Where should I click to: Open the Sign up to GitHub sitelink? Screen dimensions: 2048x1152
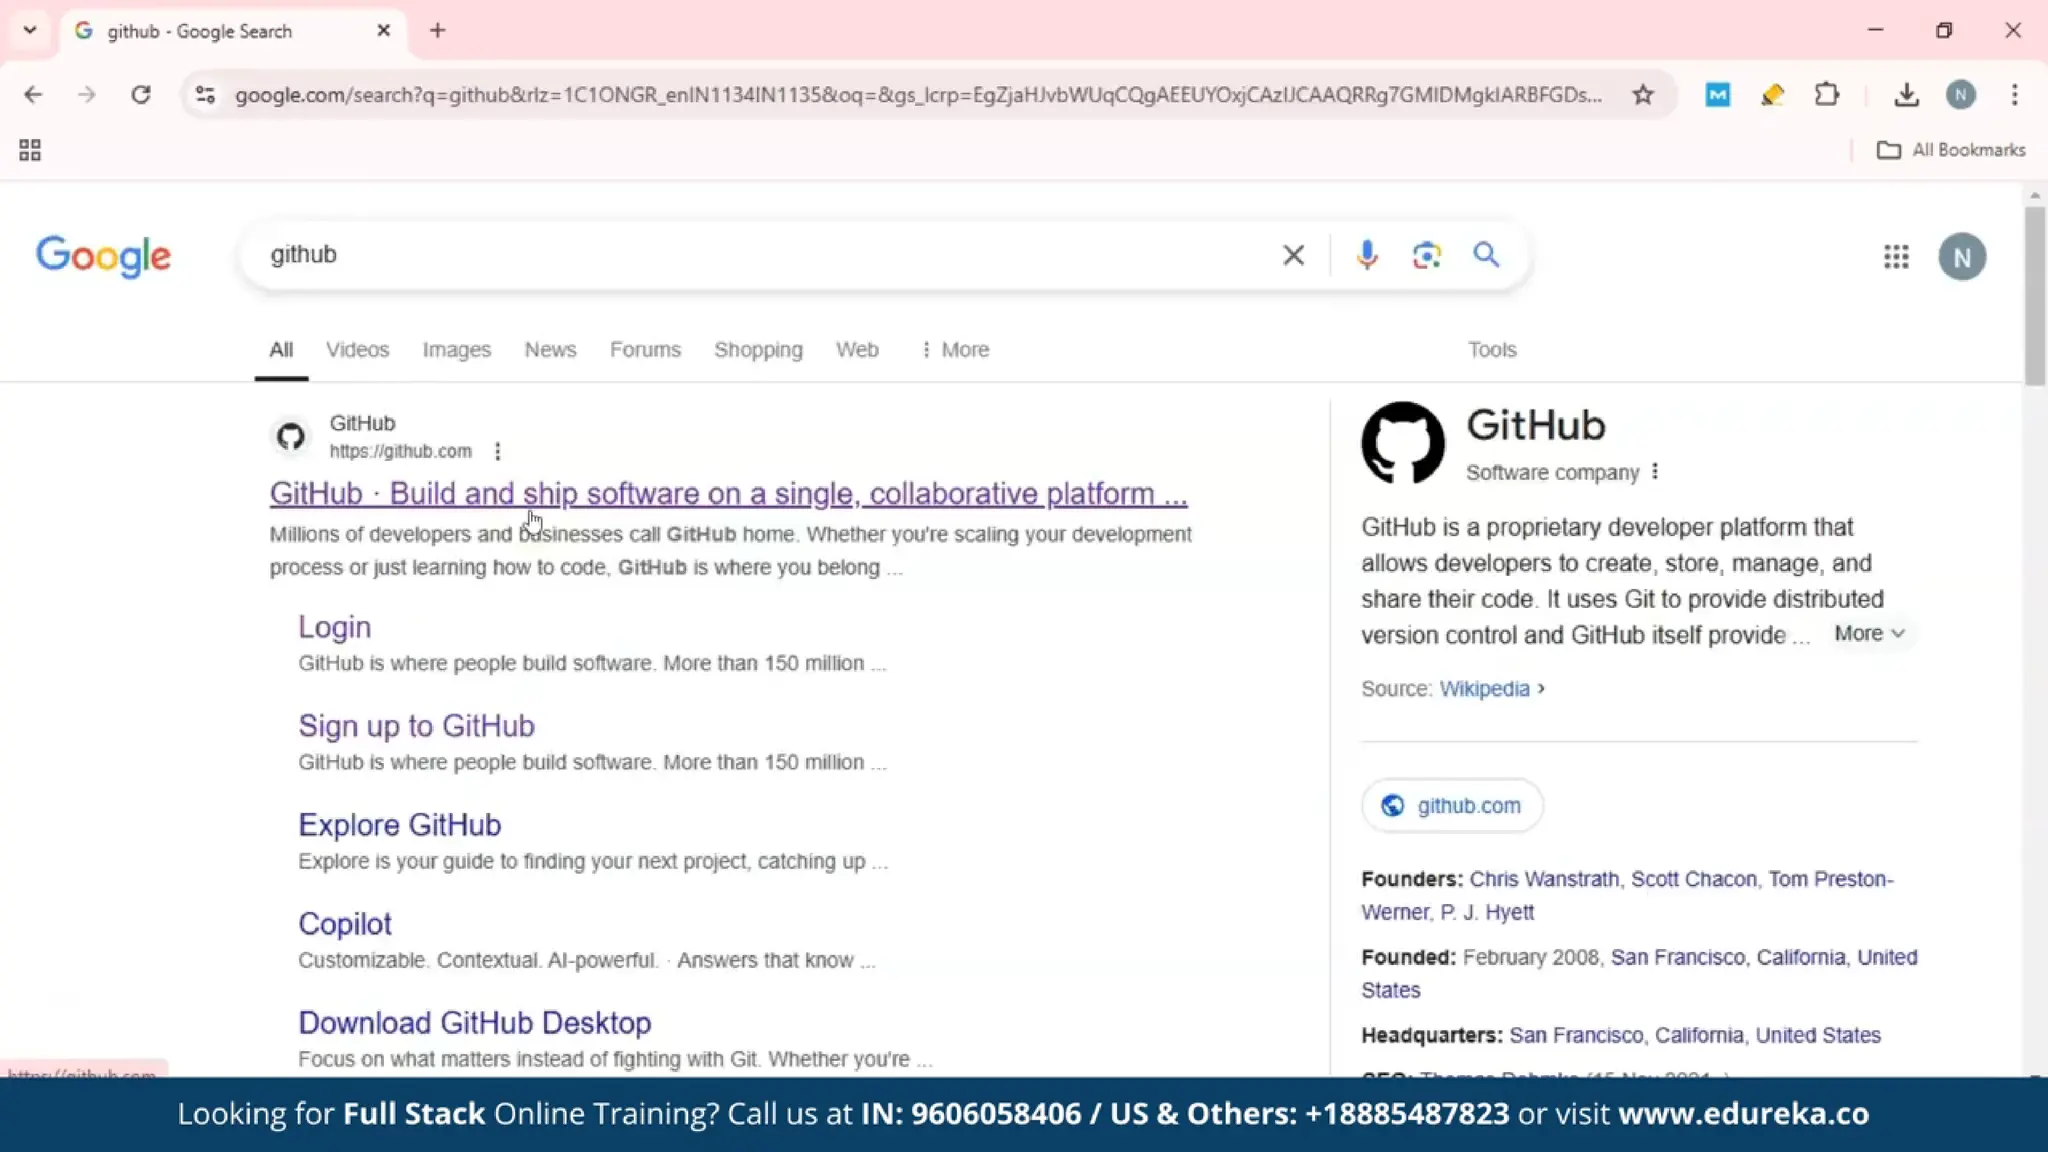click(416, 726)
